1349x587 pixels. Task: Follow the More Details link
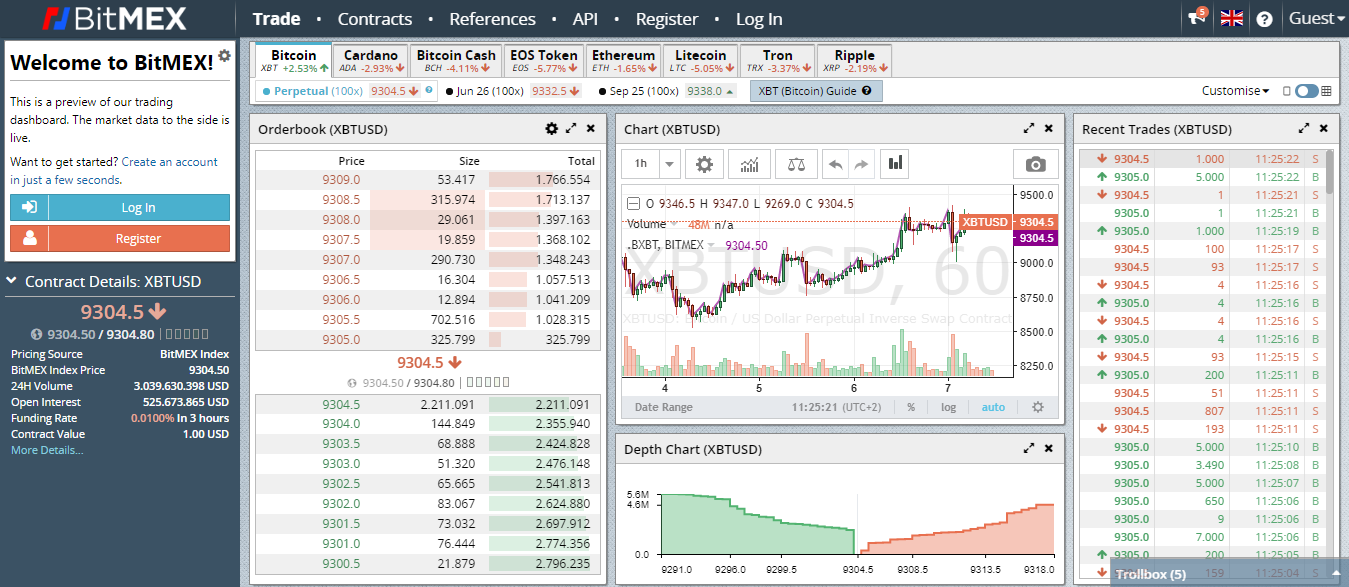(x=47, y=450)
